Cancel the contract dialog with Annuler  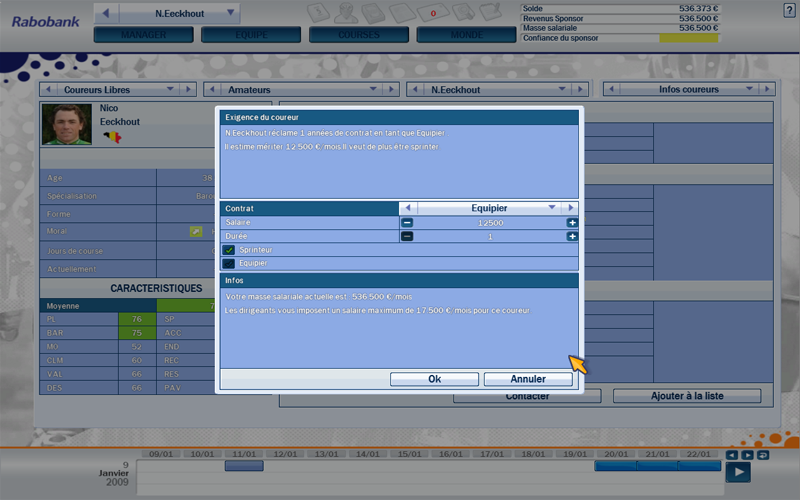click(528, 379)
